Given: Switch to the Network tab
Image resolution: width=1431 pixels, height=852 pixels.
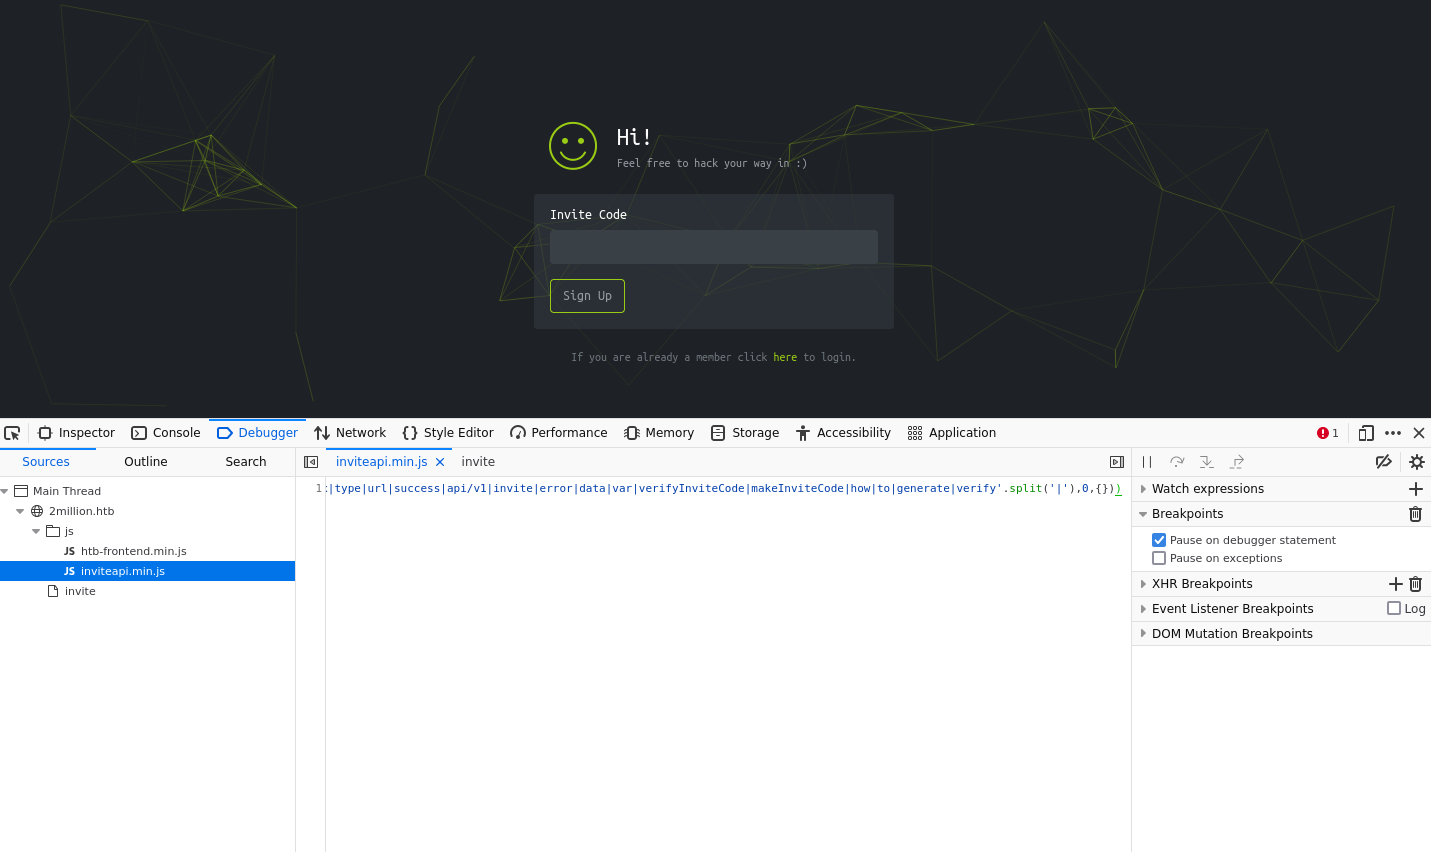Looking at the screenshot, I should click(x=350, y=433).
